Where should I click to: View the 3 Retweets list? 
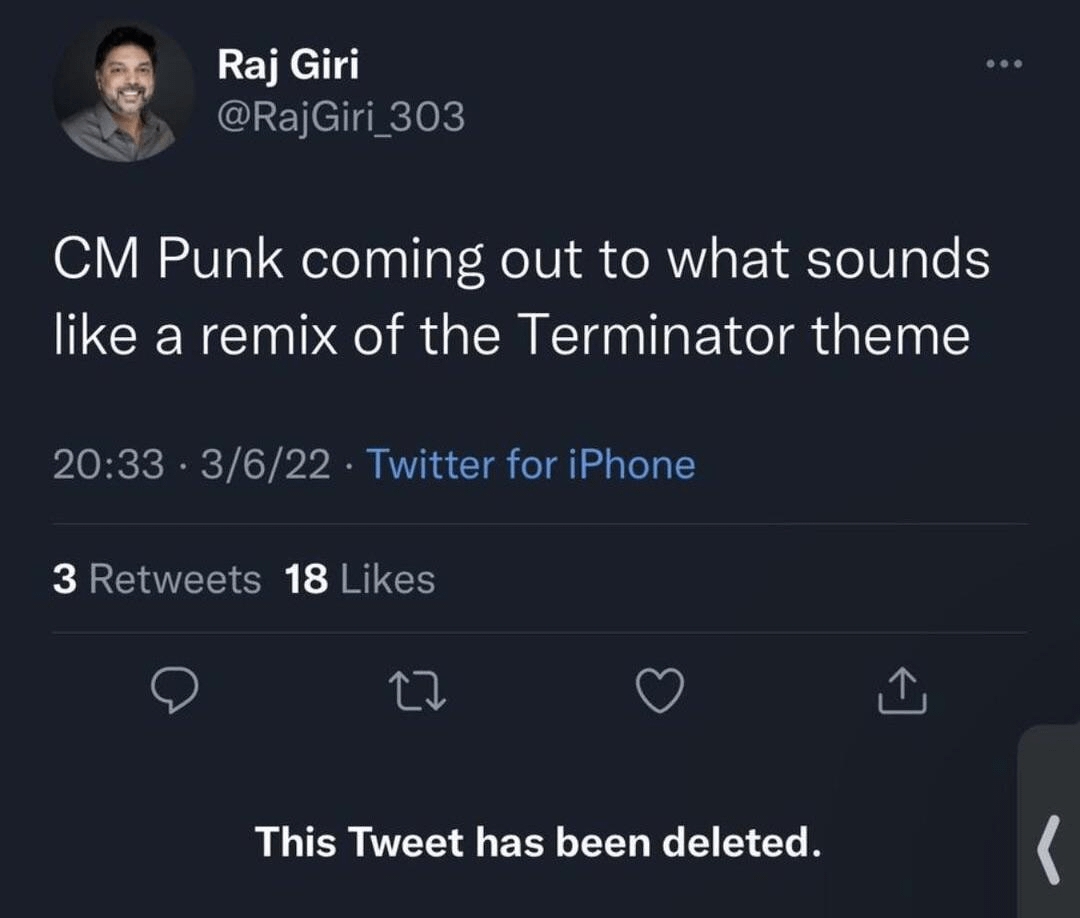tap(156, 579)
